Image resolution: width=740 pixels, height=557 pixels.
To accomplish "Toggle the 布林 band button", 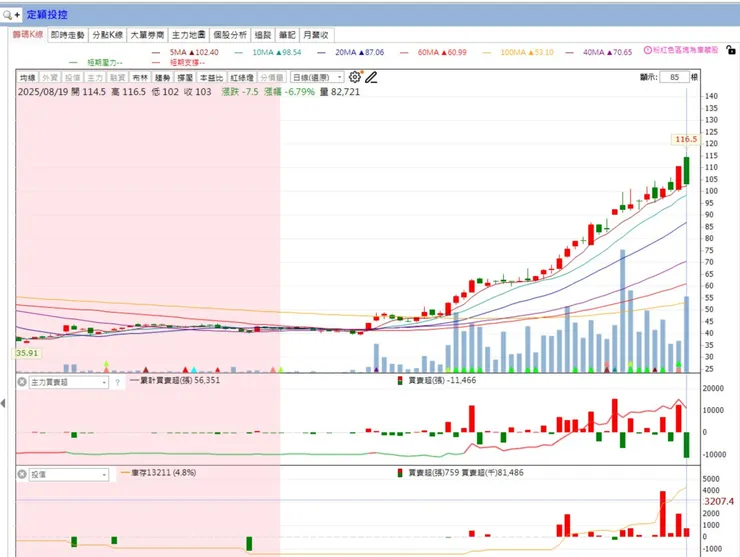I will coord(140,77).
